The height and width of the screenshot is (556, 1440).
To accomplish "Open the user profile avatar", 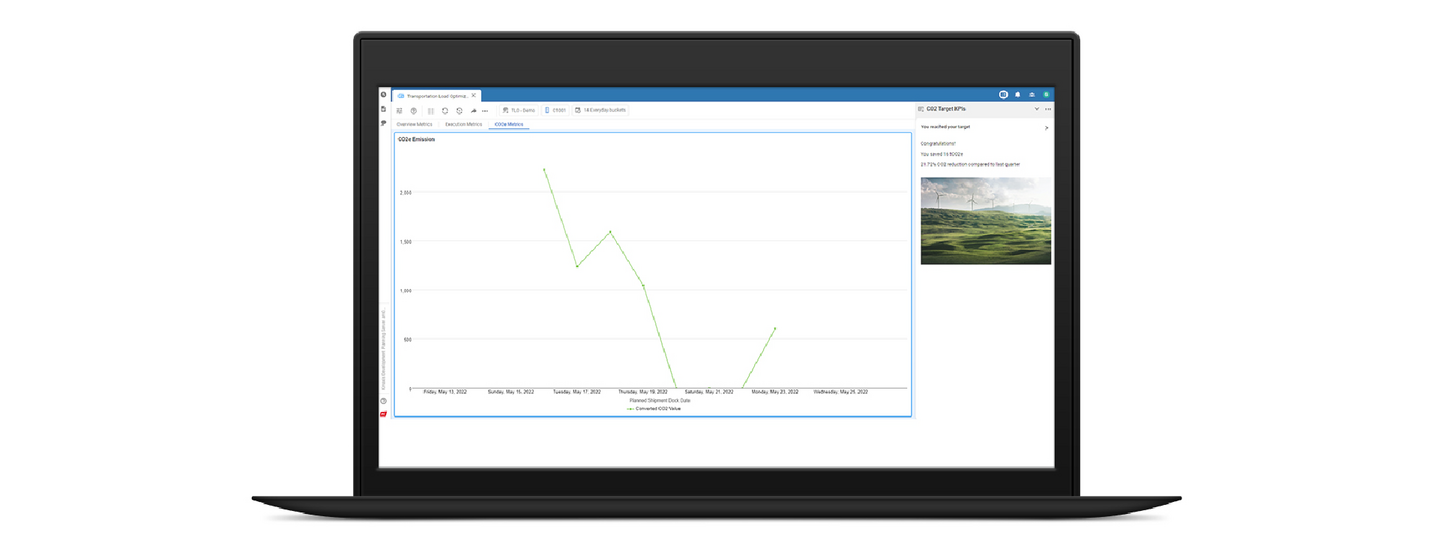I will click(1046, 95).
